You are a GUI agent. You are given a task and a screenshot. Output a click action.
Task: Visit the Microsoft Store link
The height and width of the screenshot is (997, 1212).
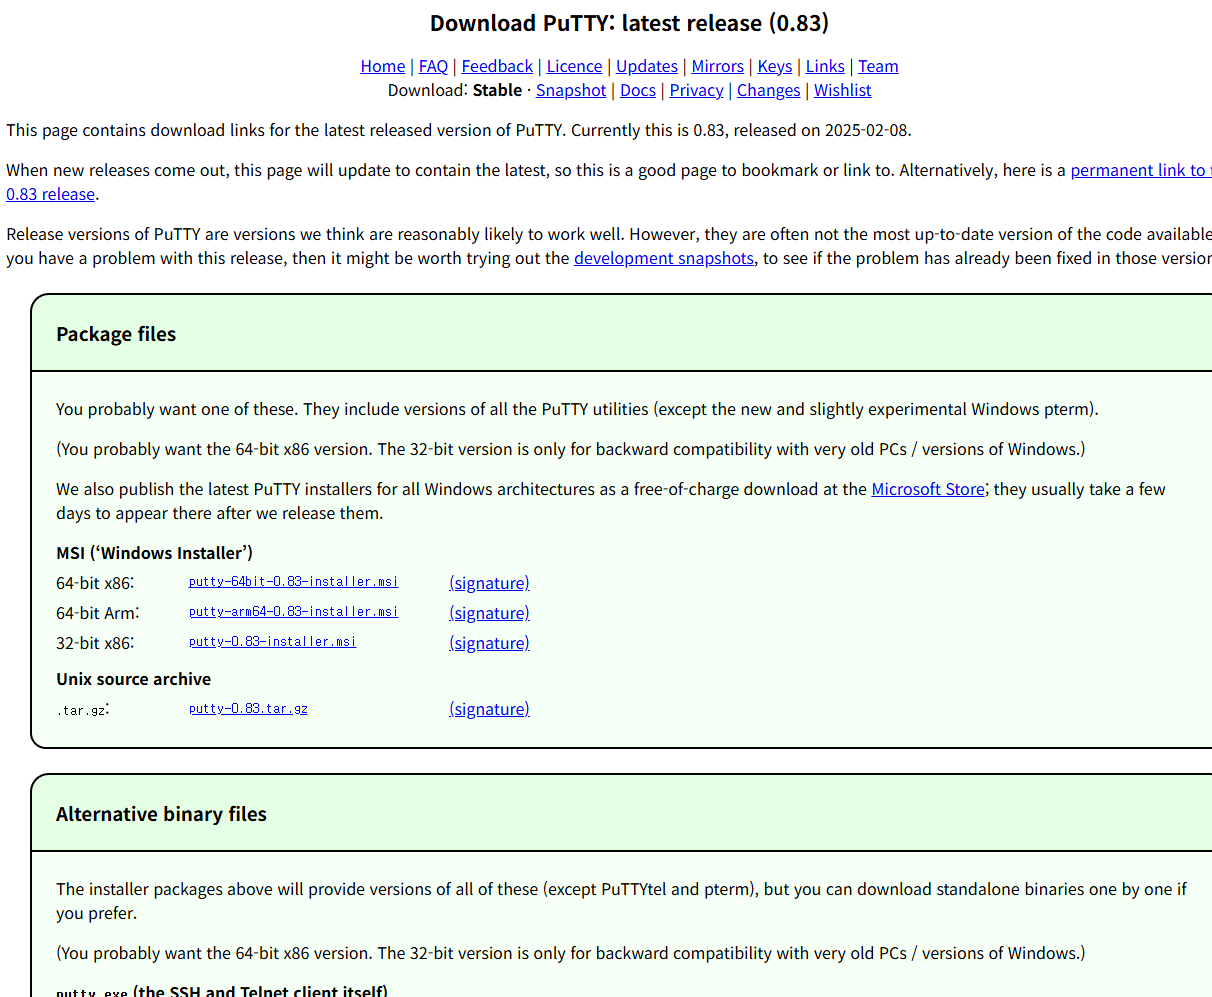pos(928,489)
